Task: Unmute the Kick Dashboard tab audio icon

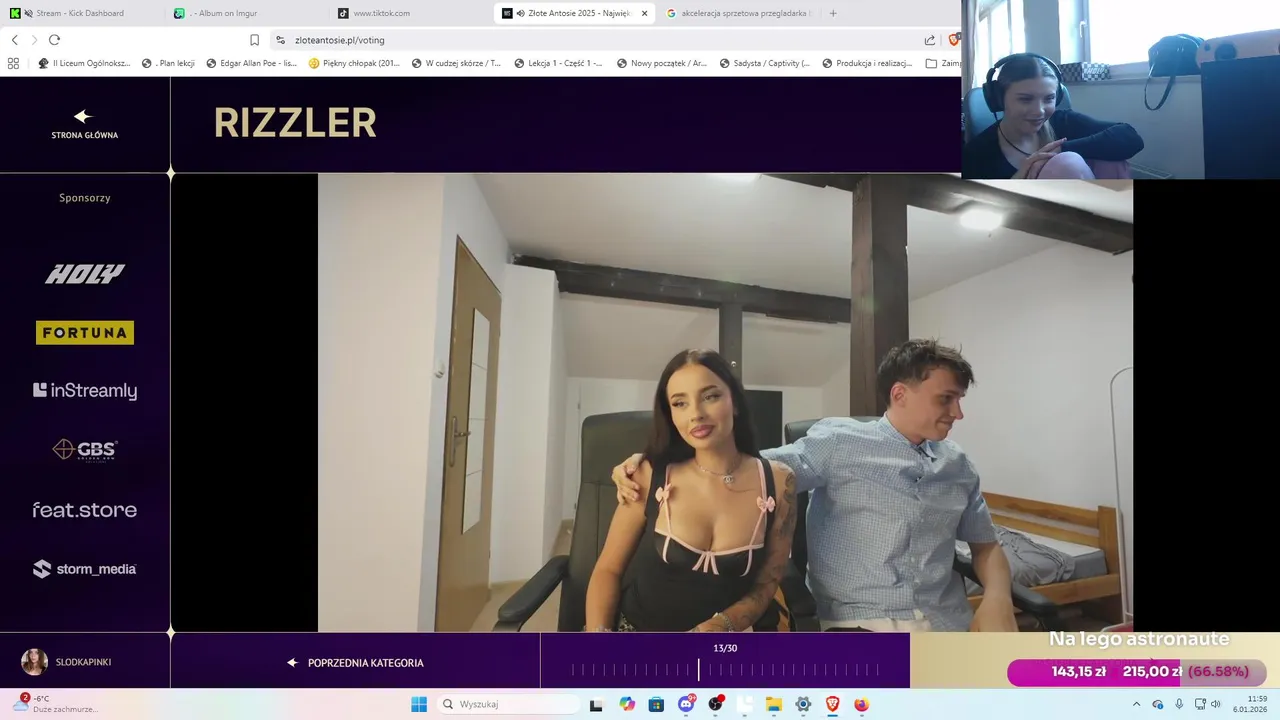Action: [x=28, y=13]
